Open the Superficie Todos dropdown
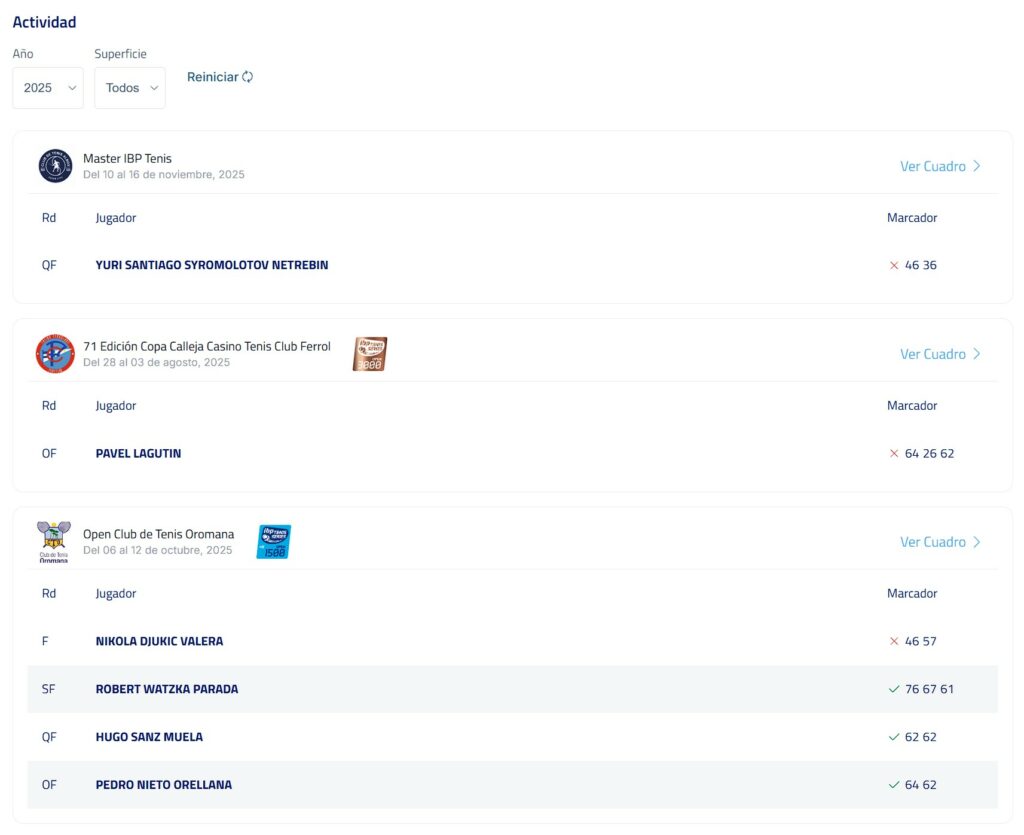This screenshot has height=835, width=1024. [130, 88]
